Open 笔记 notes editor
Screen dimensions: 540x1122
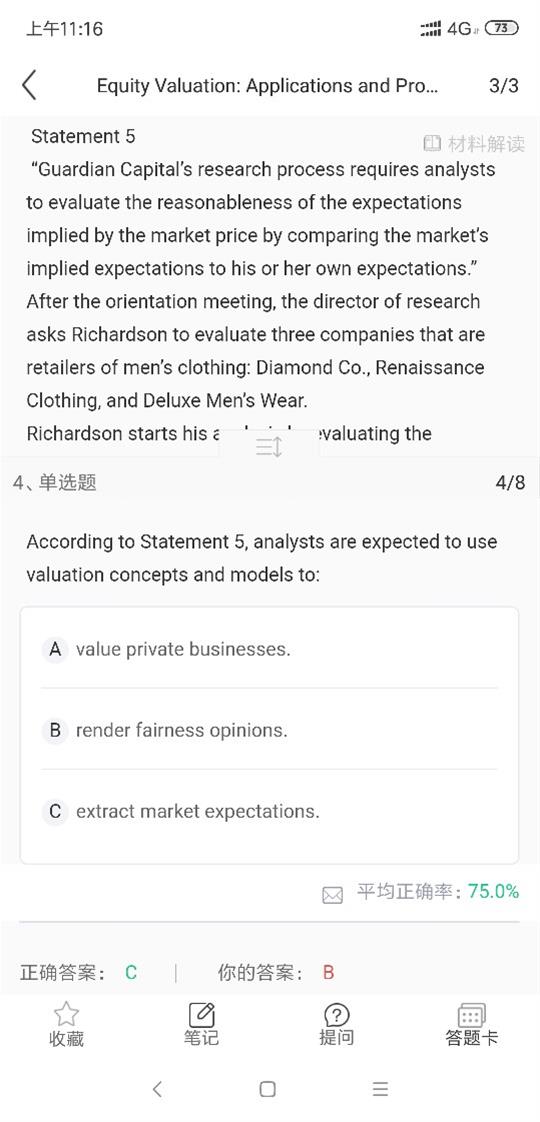coord(201,1024)
